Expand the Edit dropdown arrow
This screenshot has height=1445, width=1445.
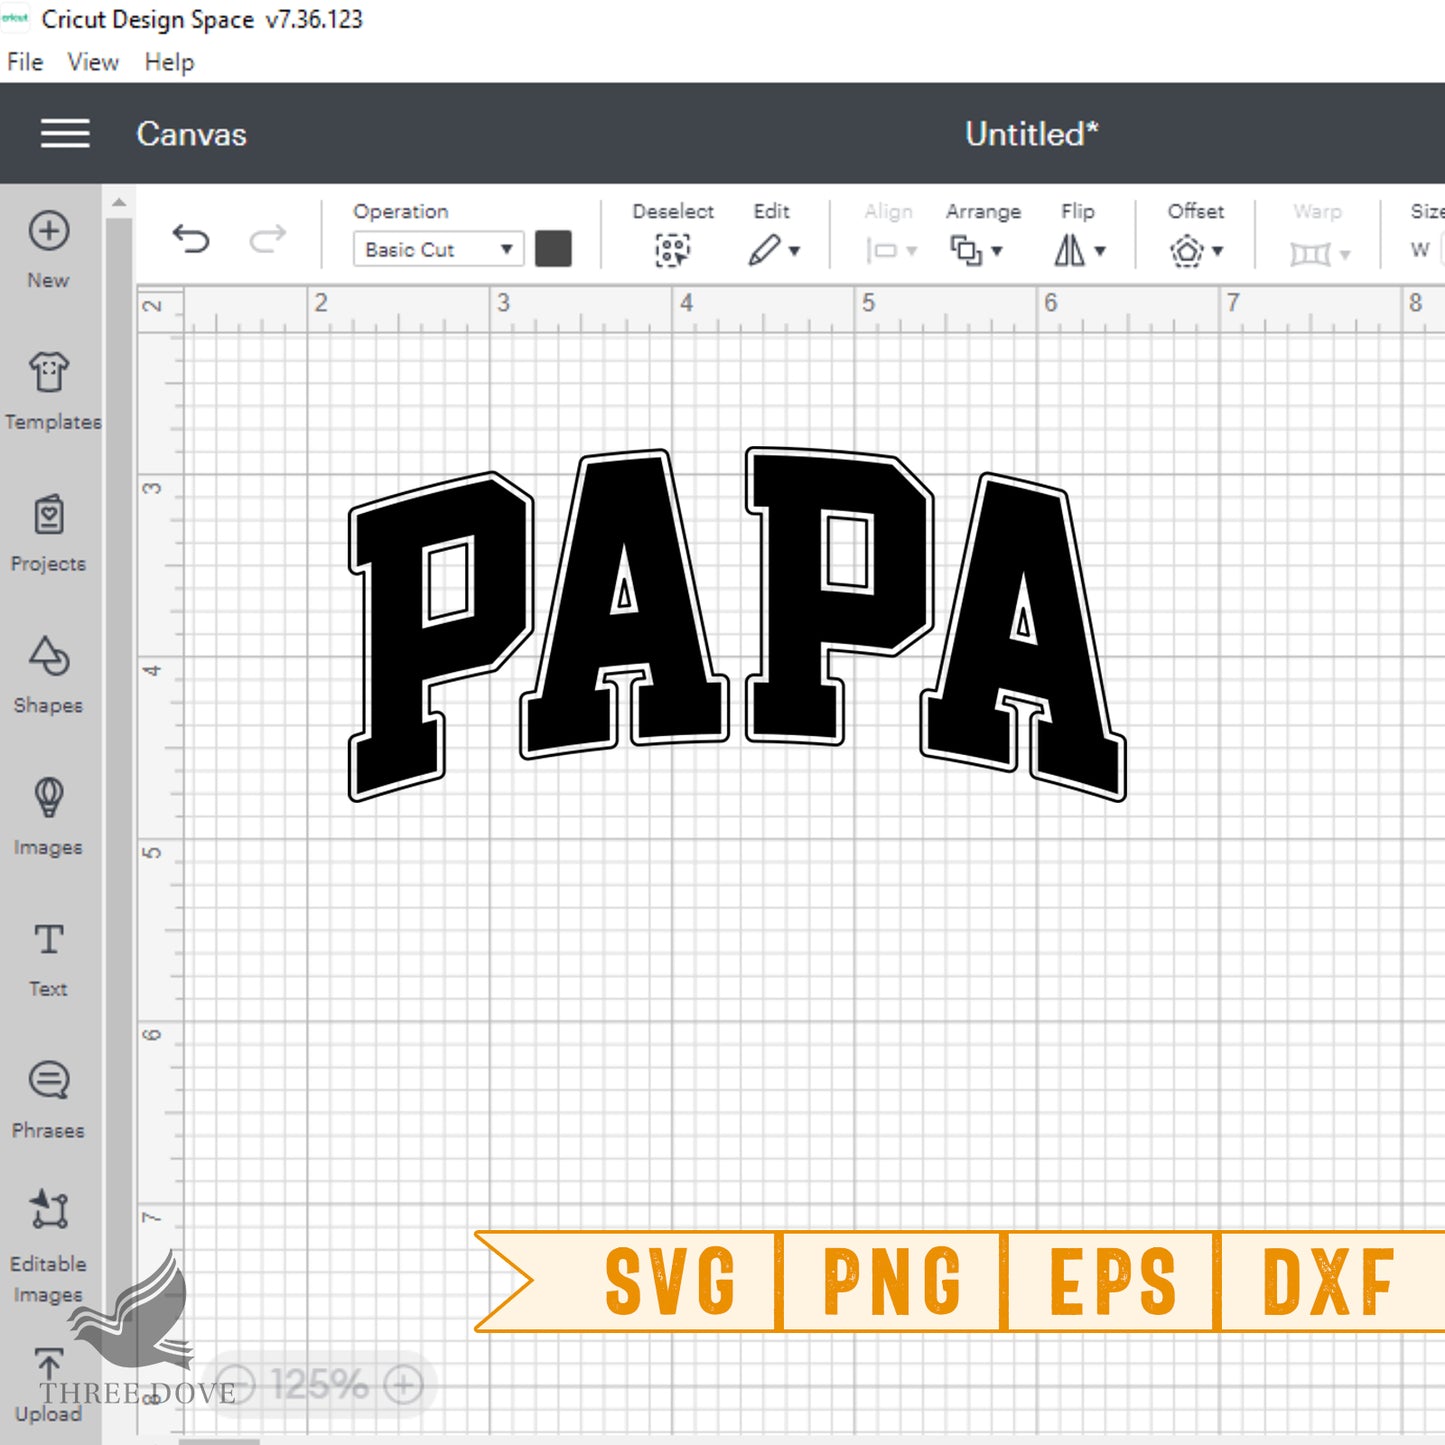[x=795, y=251]
